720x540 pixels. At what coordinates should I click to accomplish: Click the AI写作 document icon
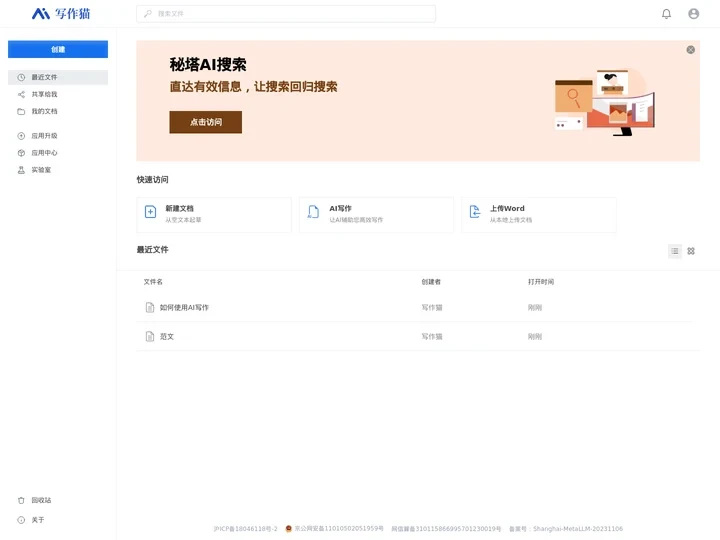(x=313, y=212)
